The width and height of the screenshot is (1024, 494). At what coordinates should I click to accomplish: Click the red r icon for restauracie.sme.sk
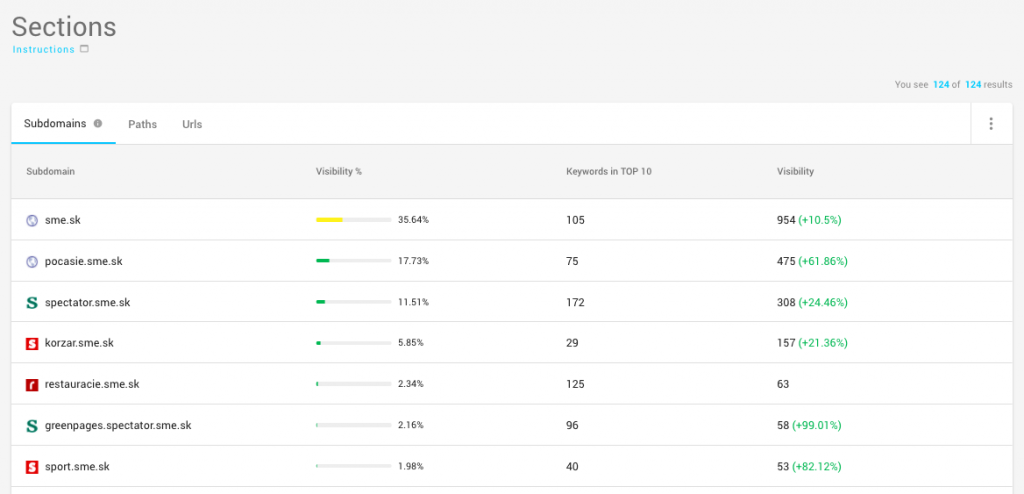pos(32,384)
